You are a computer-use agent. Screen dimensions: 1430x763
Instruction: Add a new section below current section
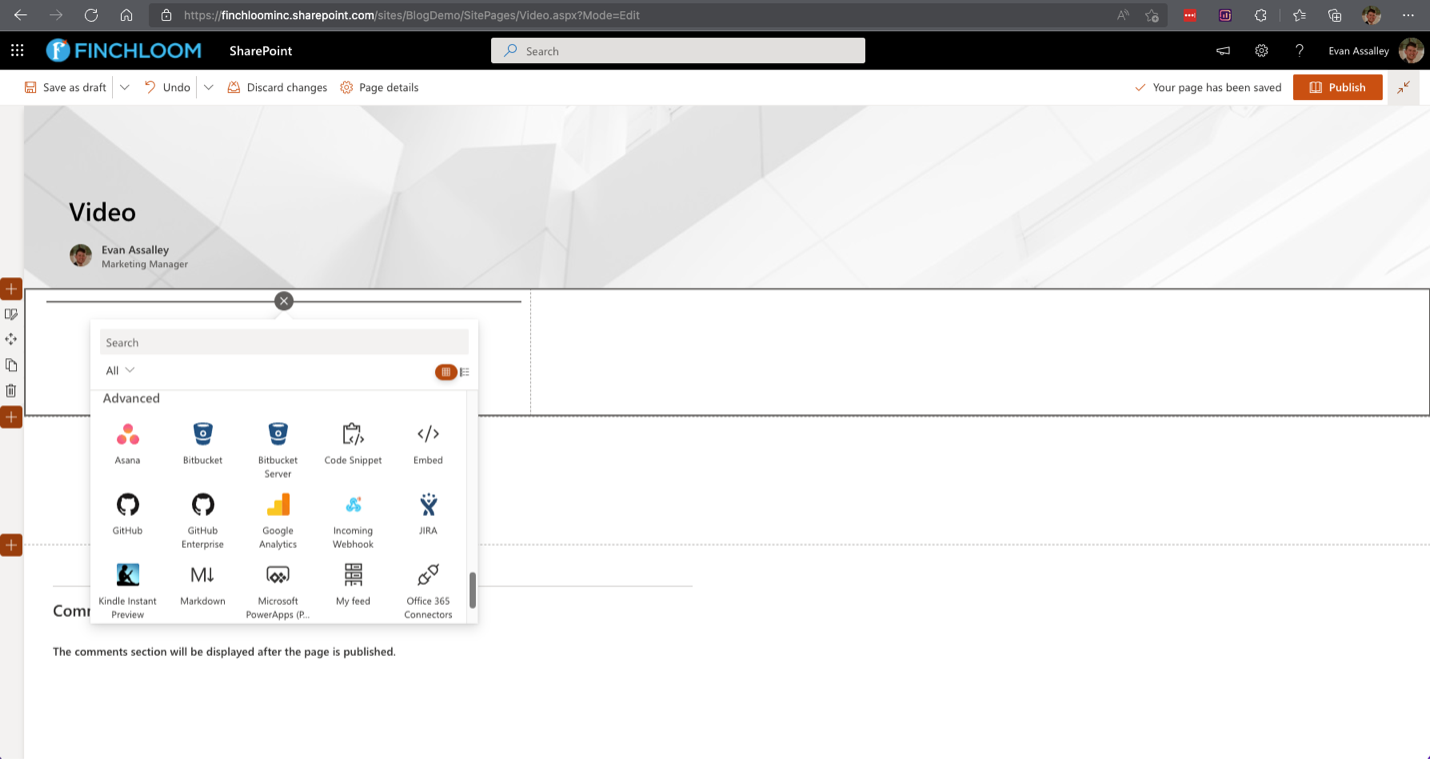click(x=11, y=416)
